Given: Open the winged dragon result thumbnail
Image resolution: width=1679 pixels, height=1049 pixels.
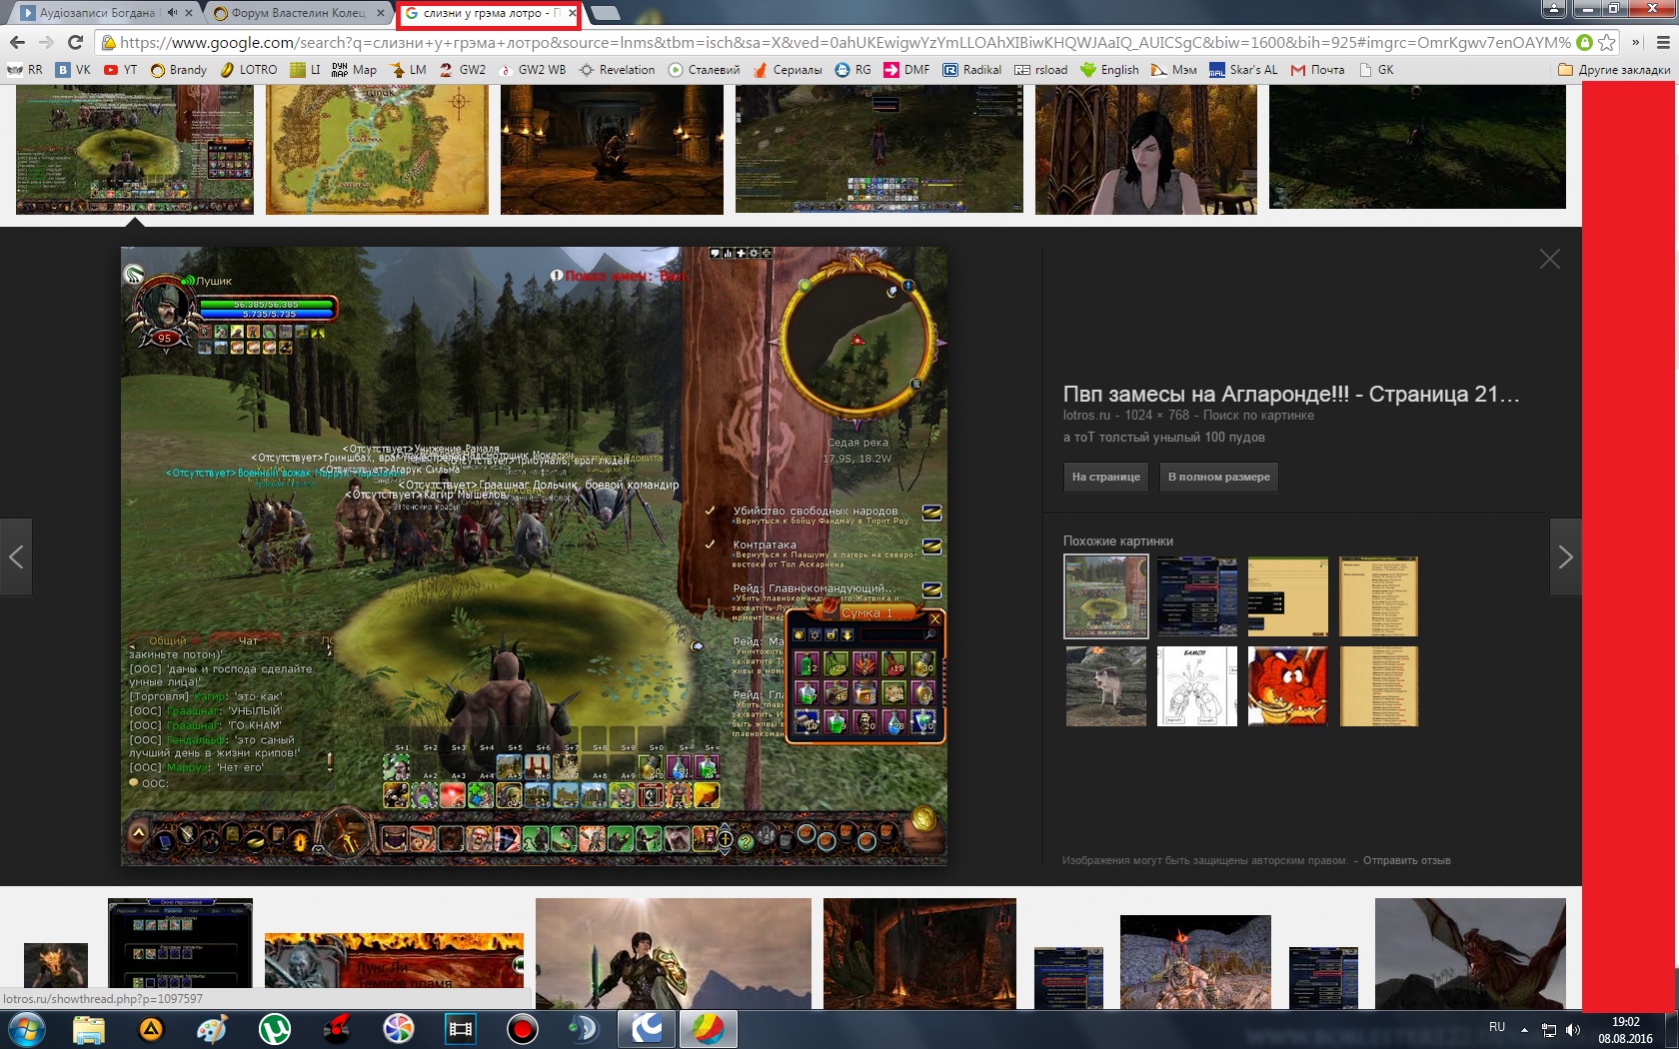Looking at the screenshot, I should tap(1470, 953).
